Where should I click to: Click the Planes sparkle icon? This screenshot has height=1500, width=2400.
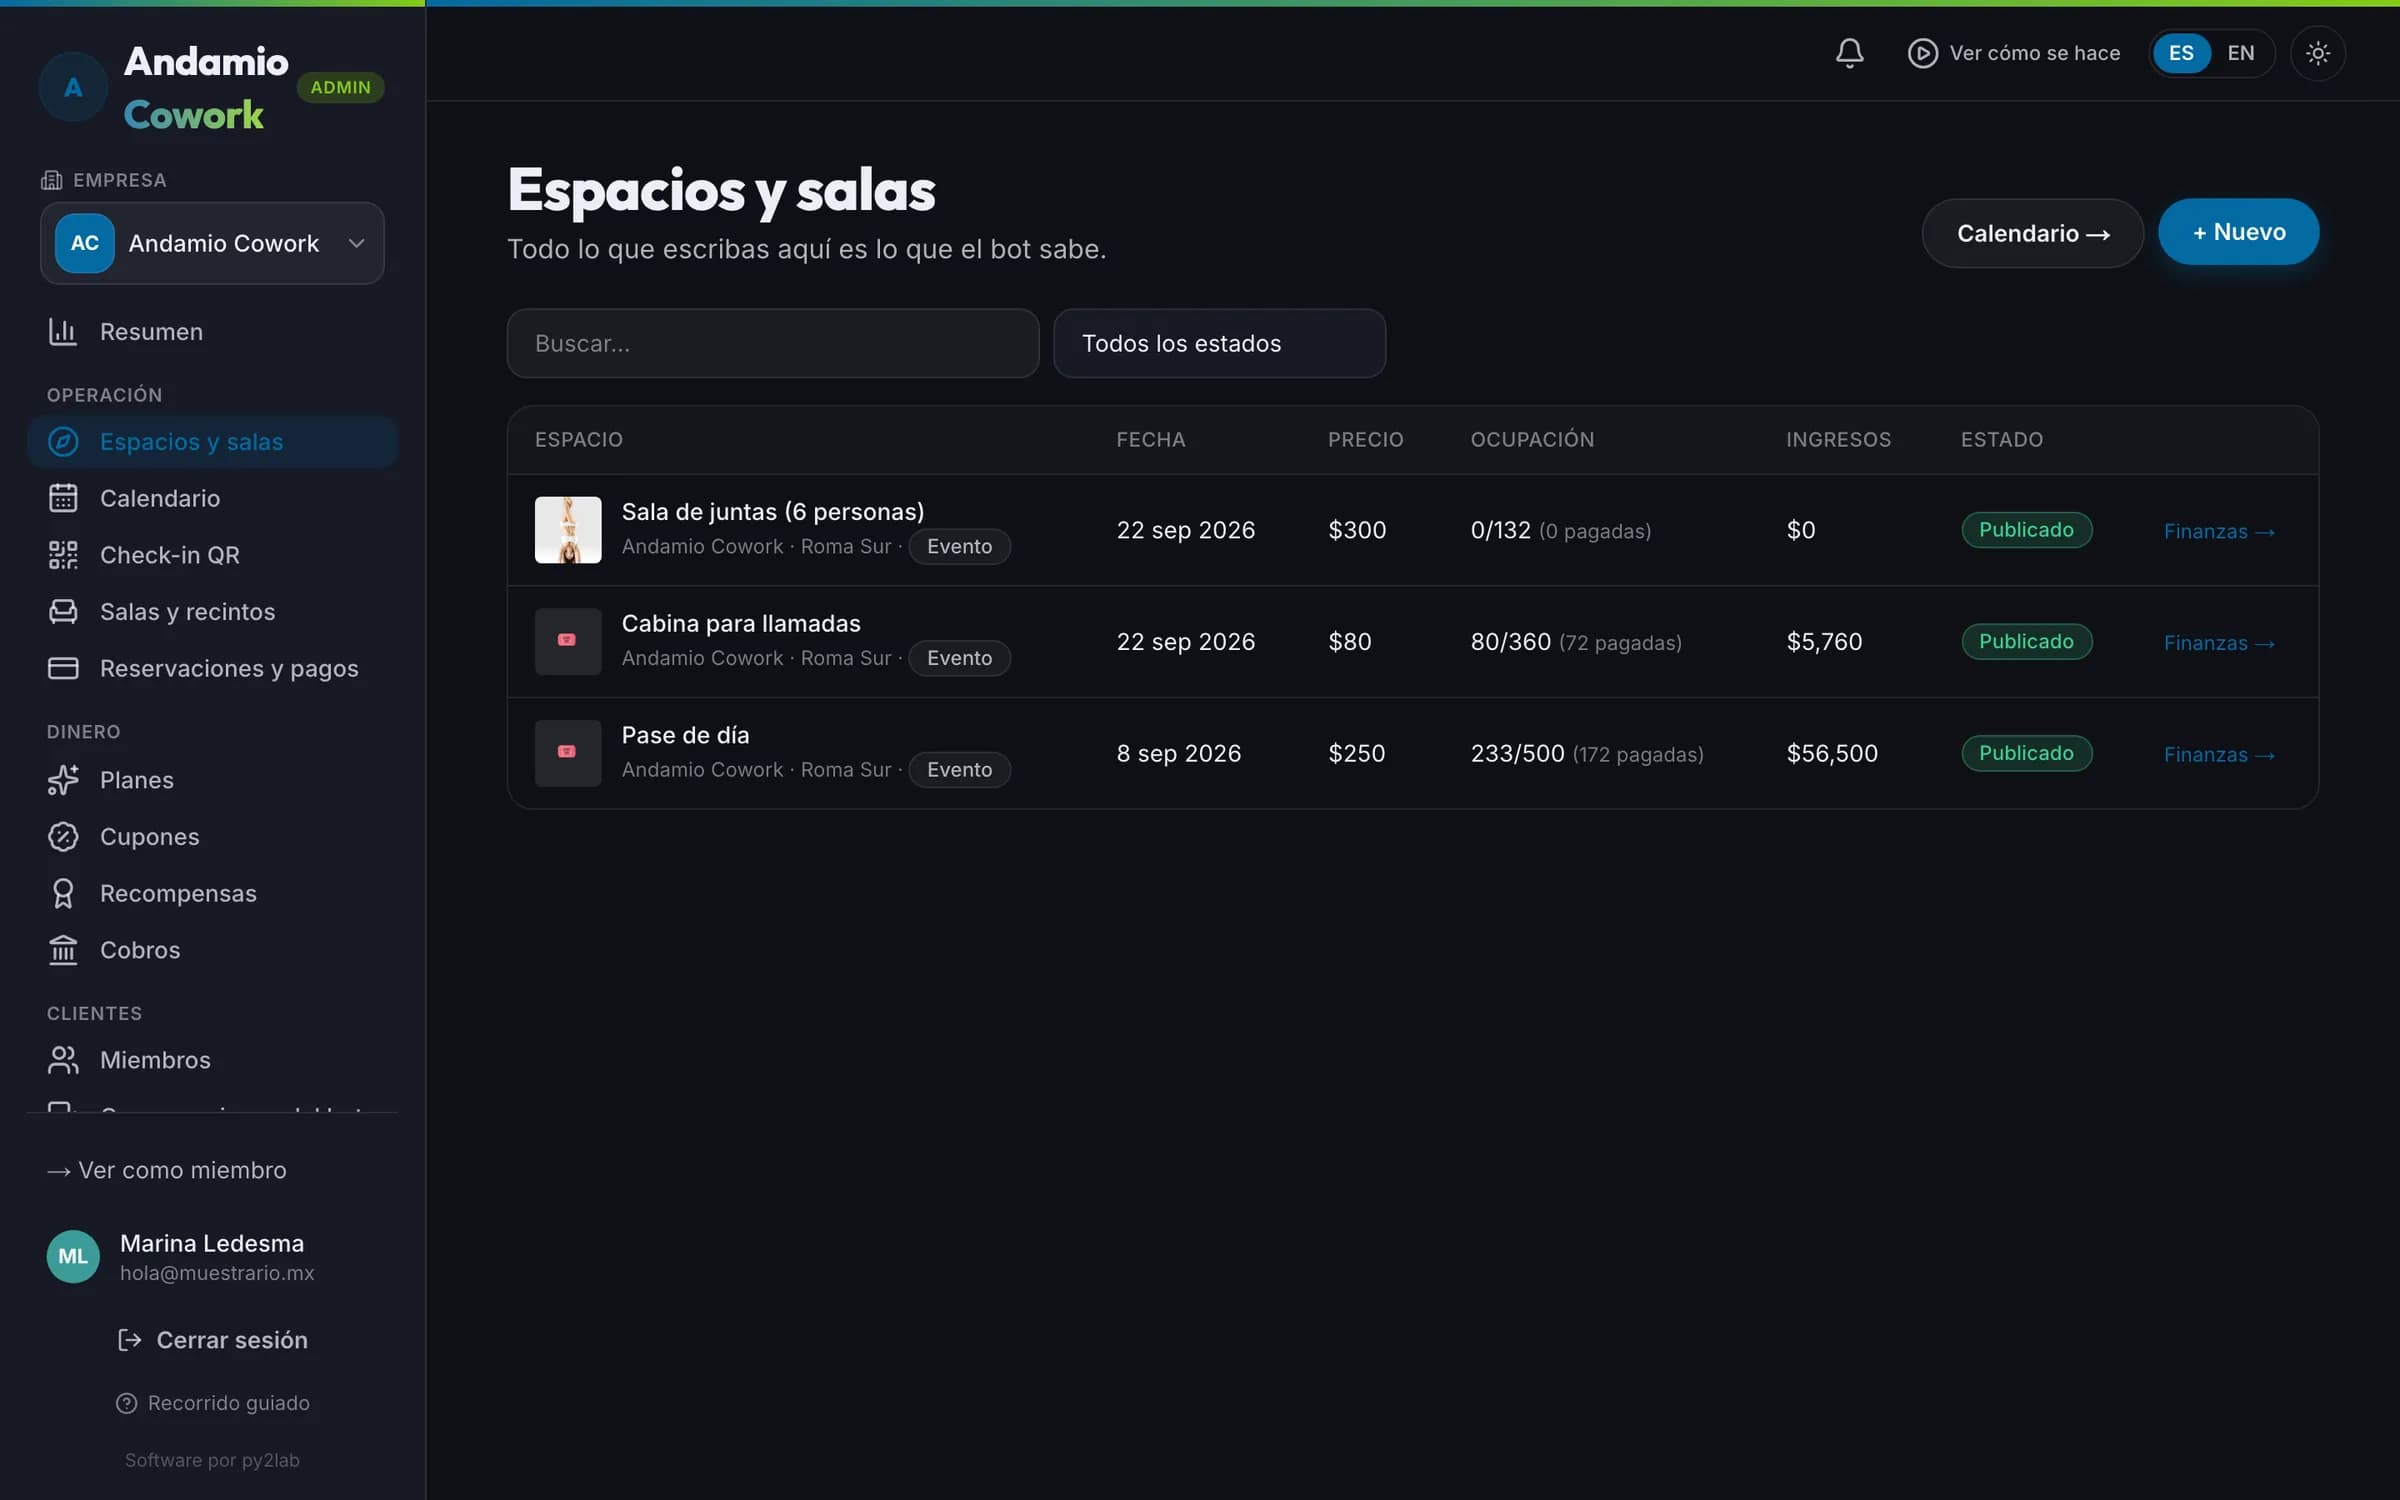coord(63,780)
